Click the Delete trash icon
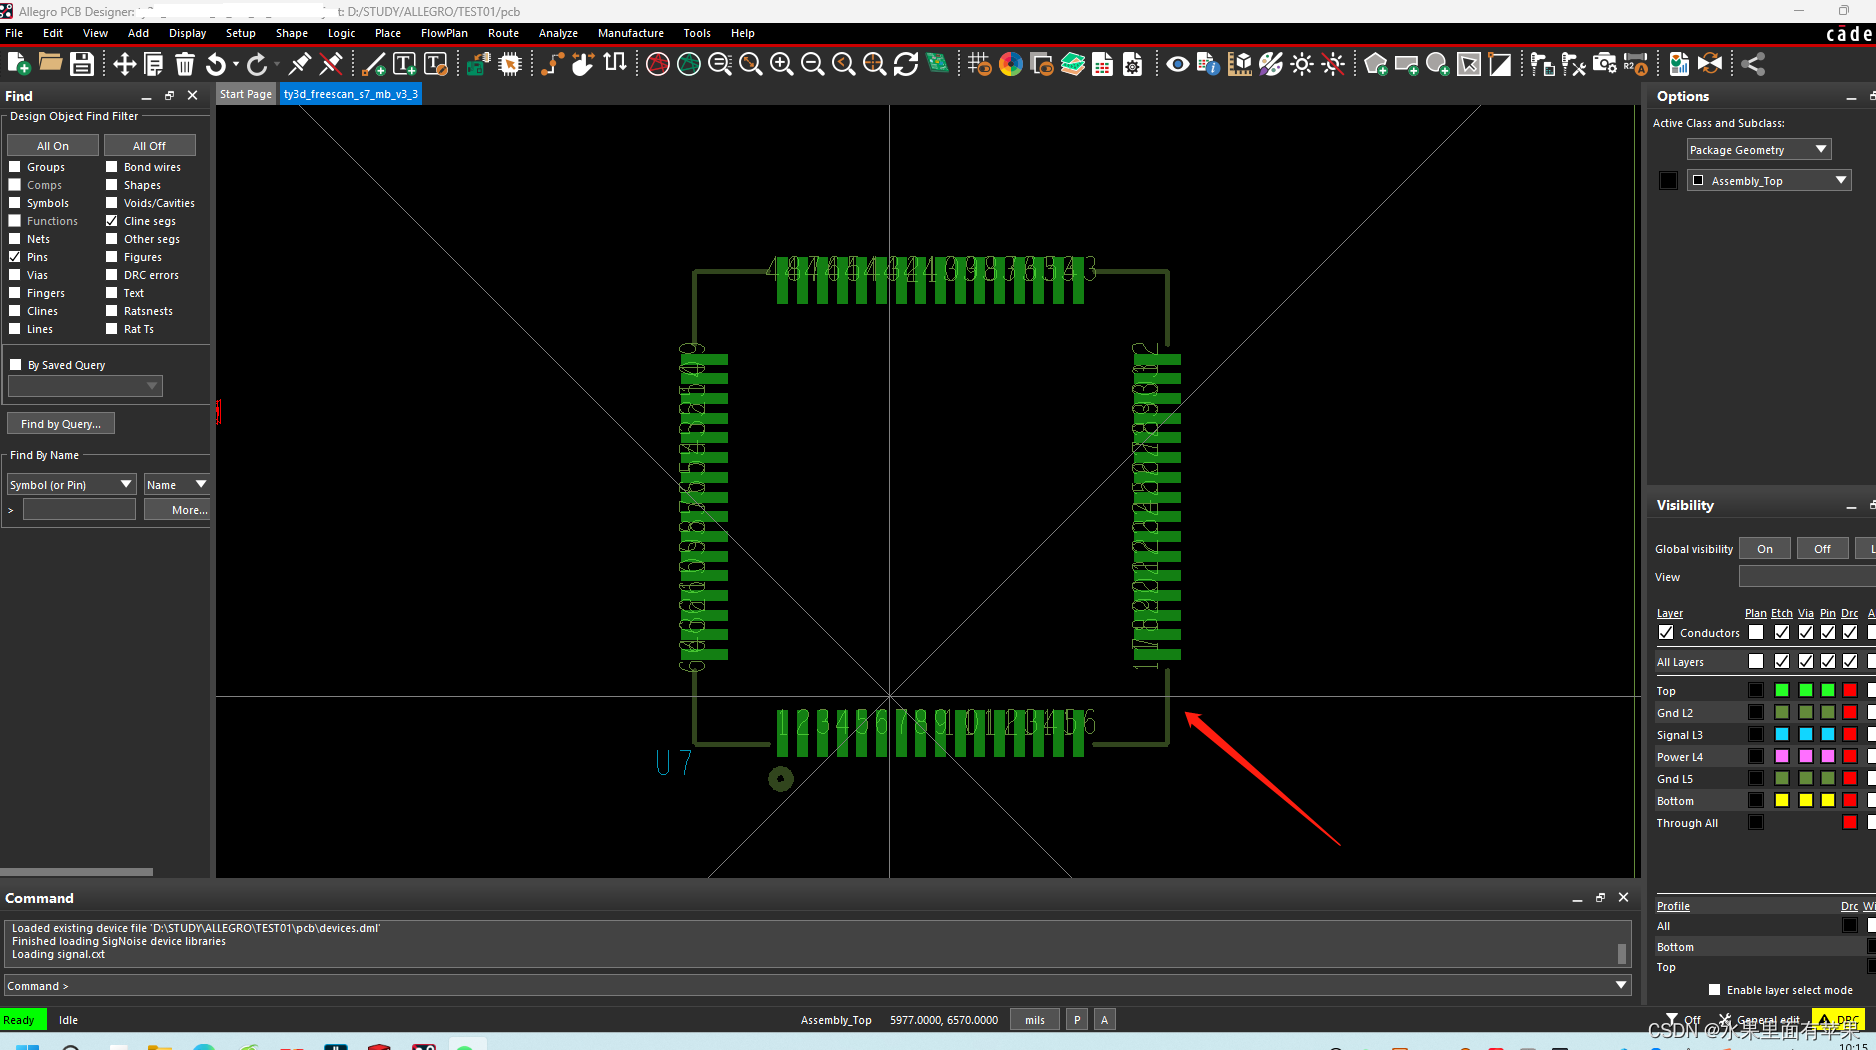 [185, 65]
